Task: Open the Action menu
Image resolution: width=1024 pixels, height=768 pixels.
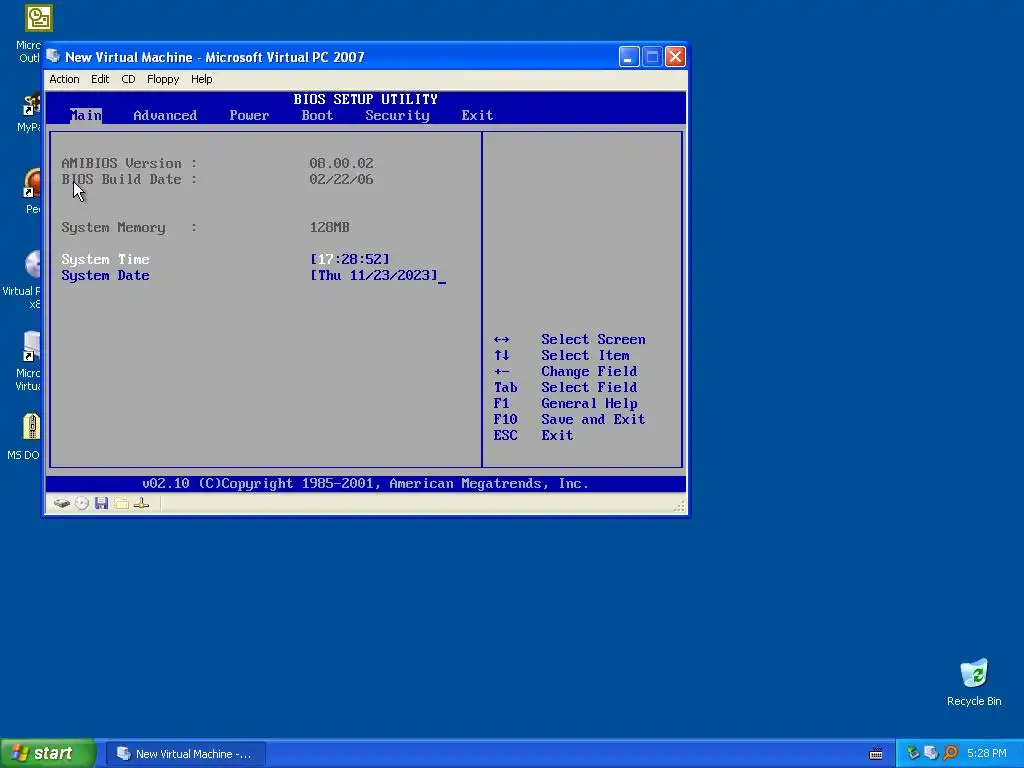Action: click(x=64, y=79)
